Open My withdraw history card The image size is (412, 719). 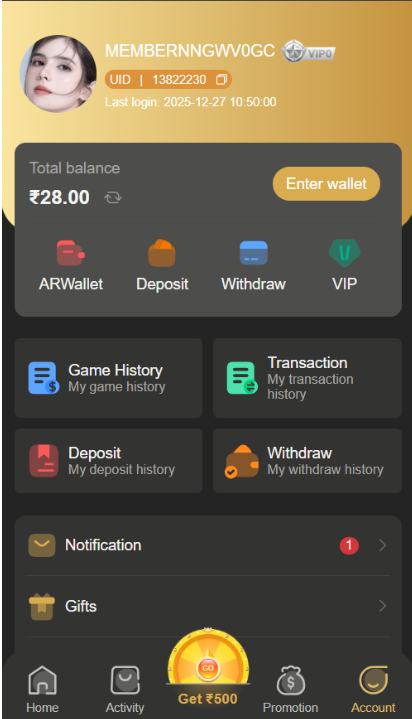click(x=307, y=461)
